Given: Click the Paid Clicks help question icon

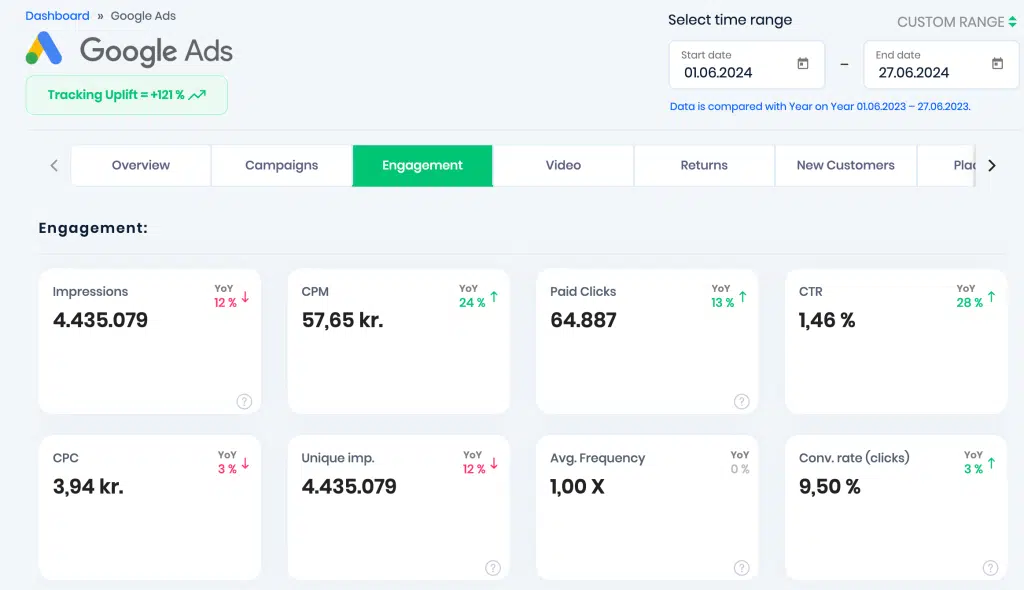Looking at the screenshot, I should click(x=741, y=401).
